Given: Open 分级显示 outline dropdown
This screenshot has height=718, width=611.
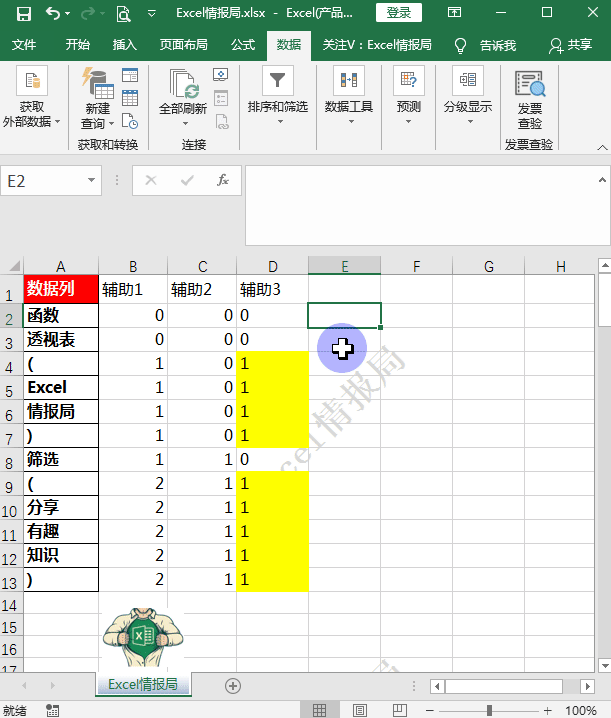Looking at the screenshot, I should point(468,97).
